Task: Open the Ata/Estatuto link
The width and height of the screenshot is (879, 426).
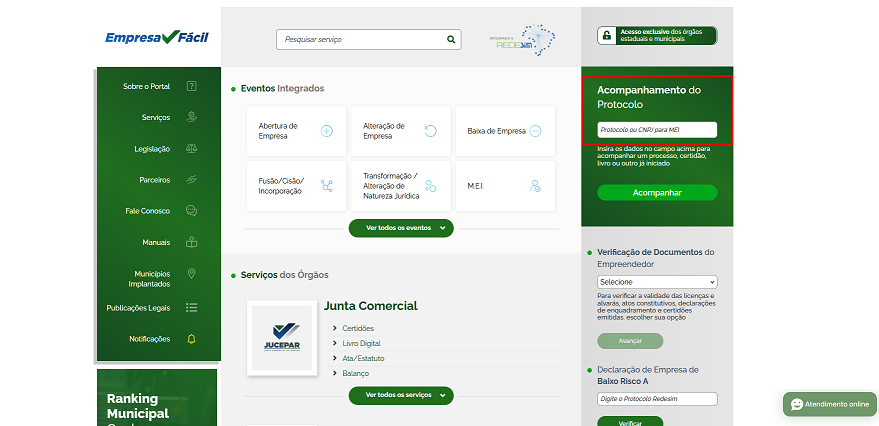Action: pyautogui.click(x=363, y=358)
